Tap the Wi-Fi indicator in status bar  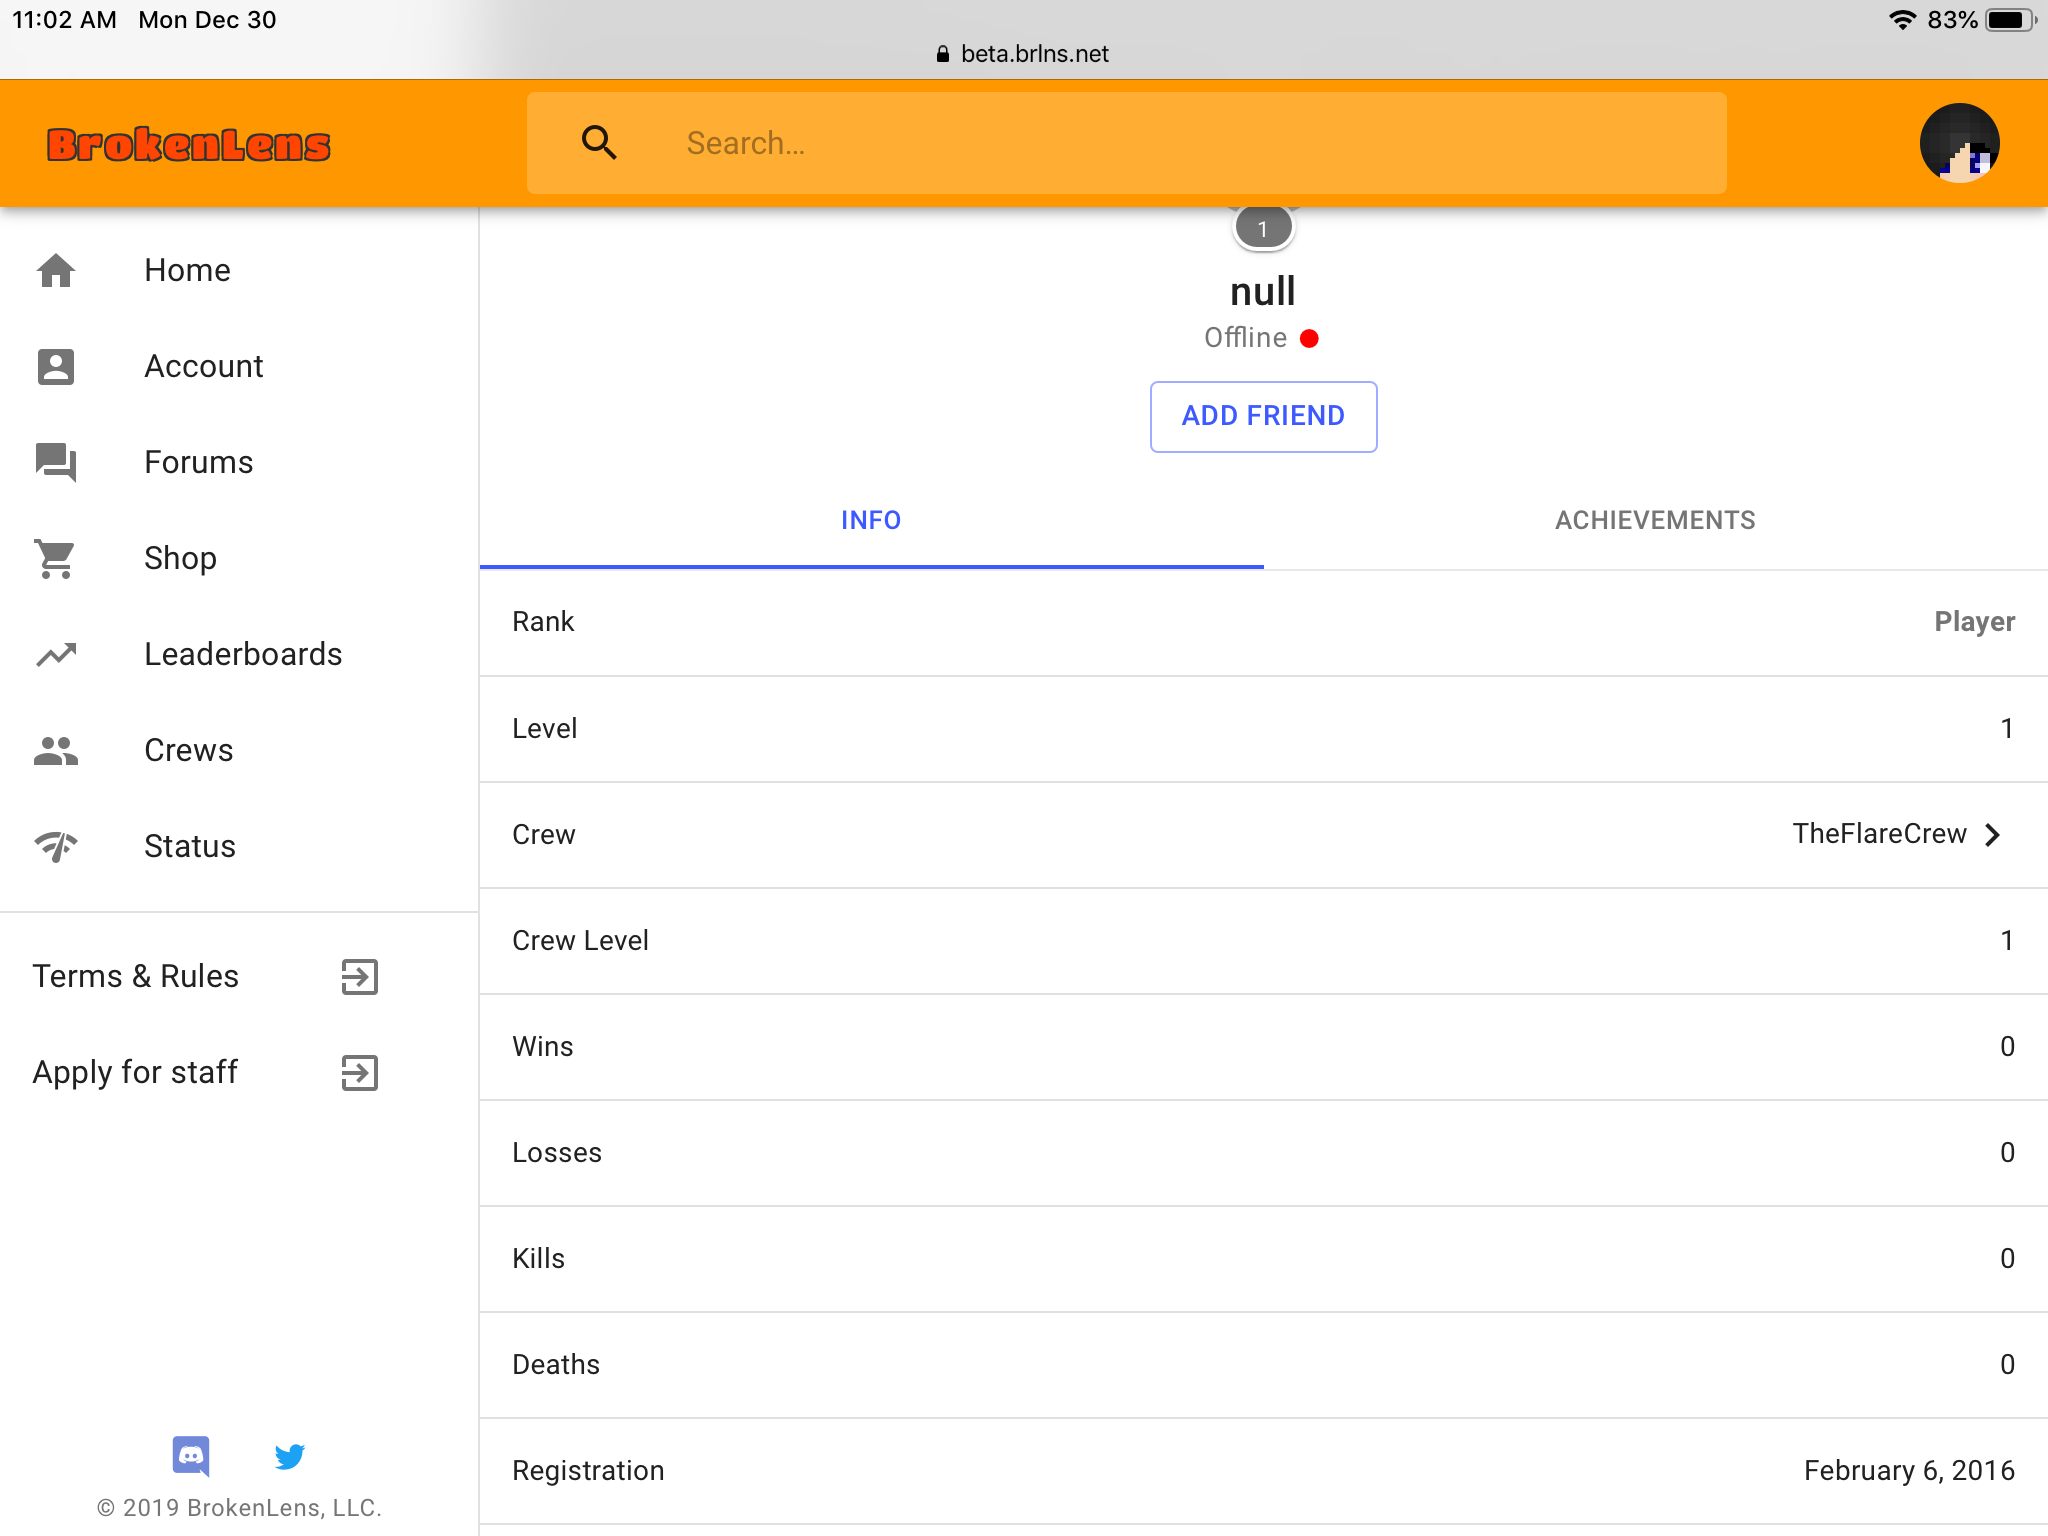click(x=1902, y=20)
